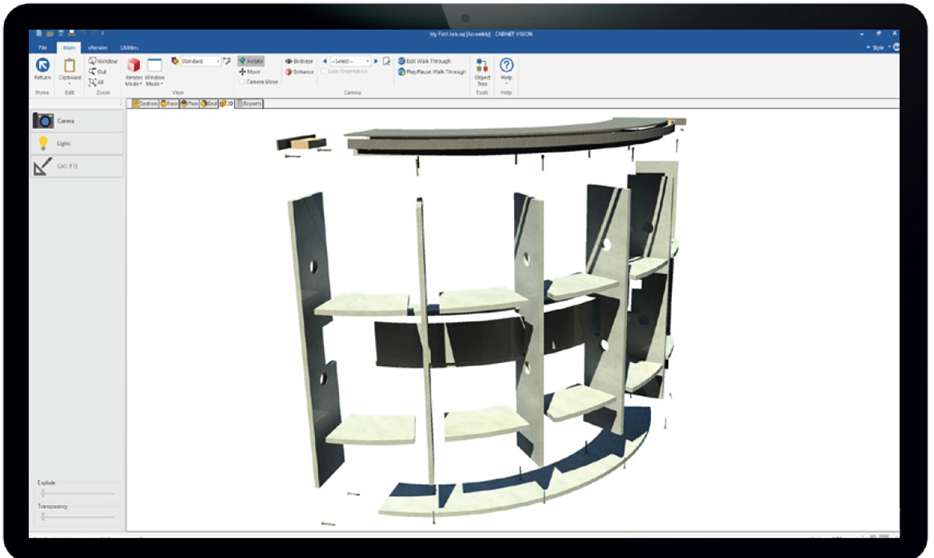The image size is (934, 558).
Task: Expand the Render Mode dropdown
Action: (133, 70)
